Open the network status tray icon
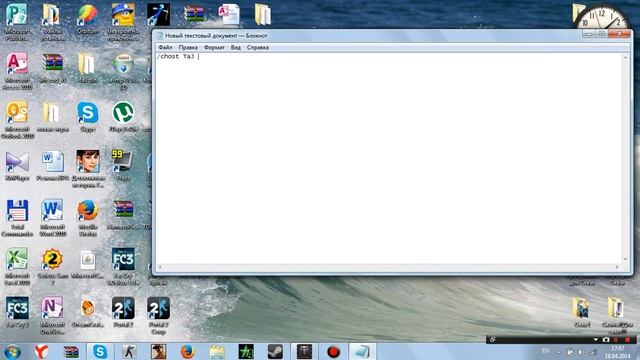 (x=592, y=351)
